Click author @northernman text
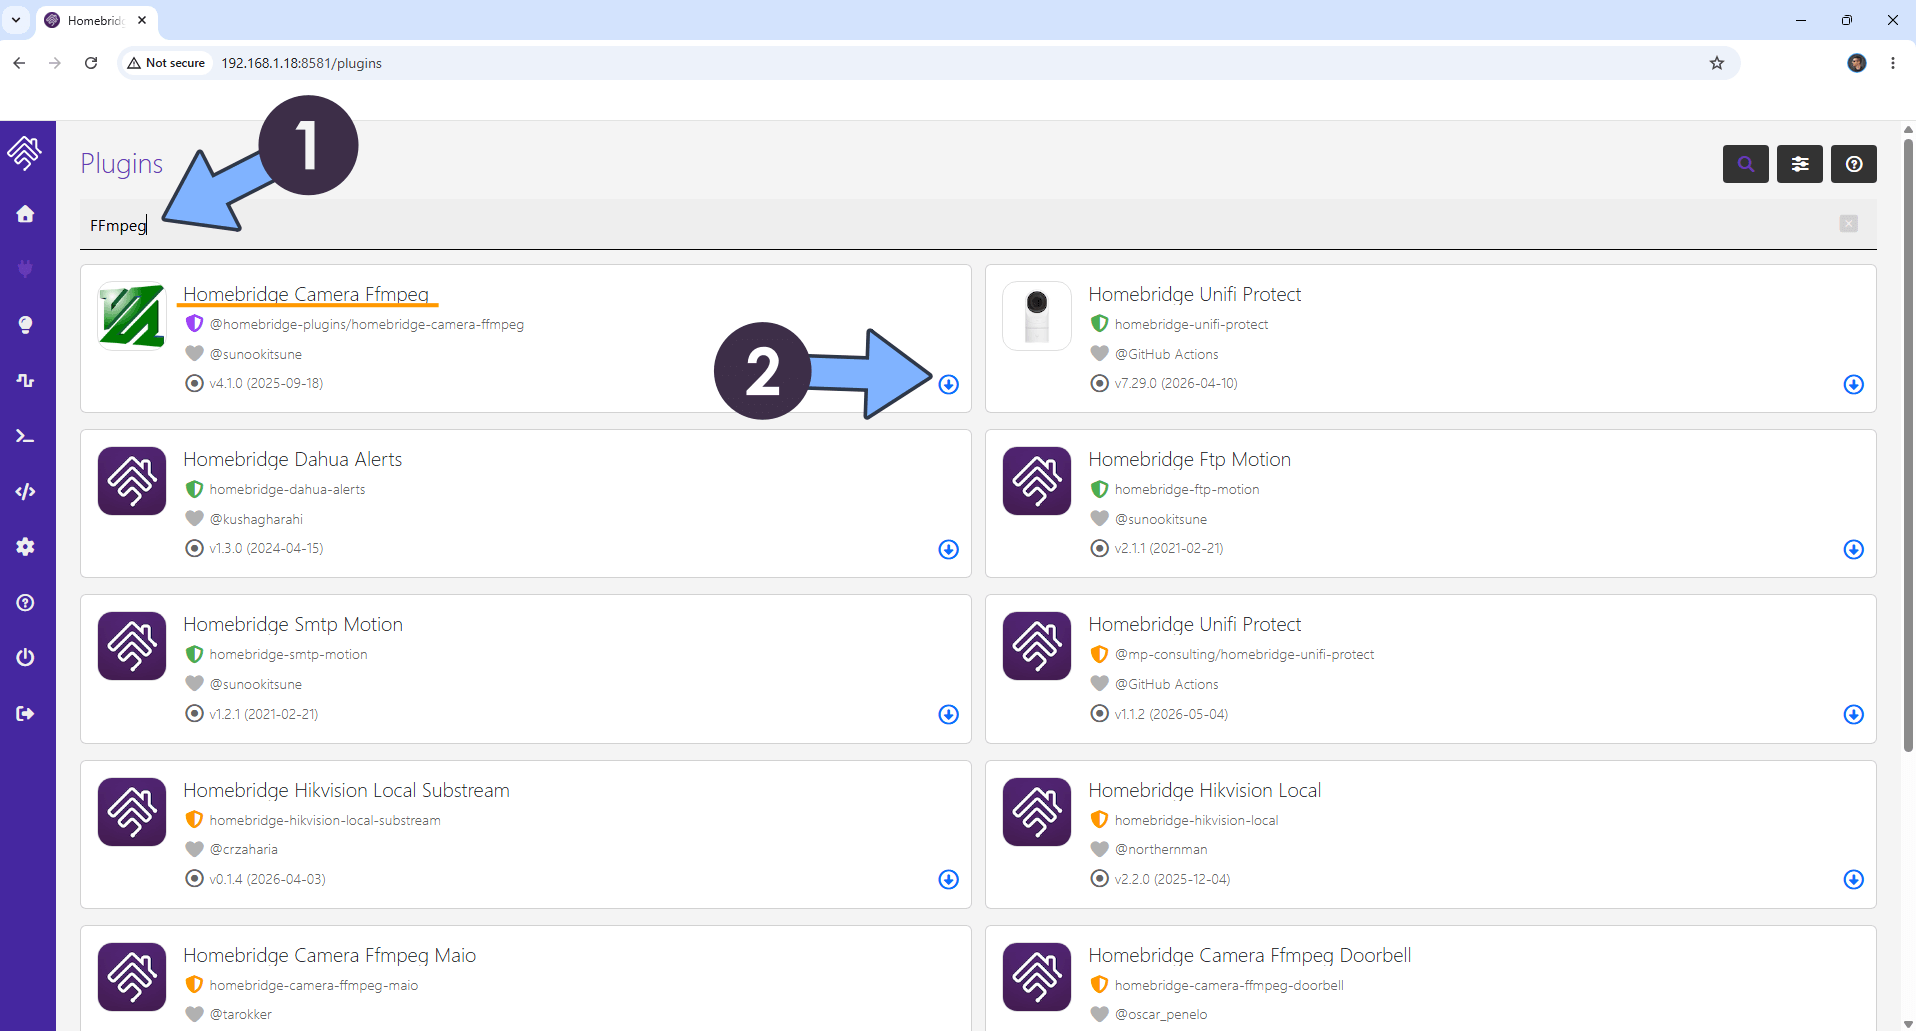 coord(1161,849)
